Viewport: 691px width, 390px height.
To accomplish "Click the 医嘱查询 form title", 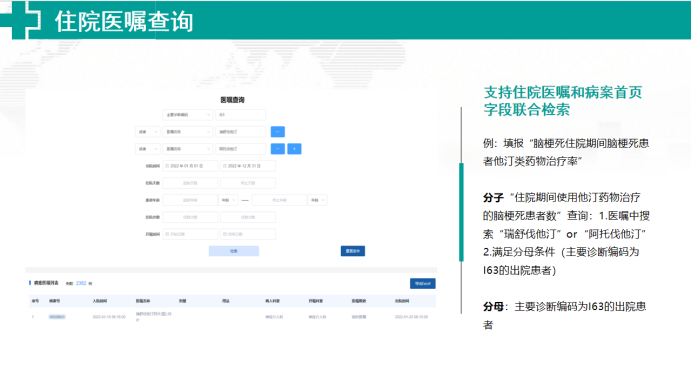I will (232, 100).
